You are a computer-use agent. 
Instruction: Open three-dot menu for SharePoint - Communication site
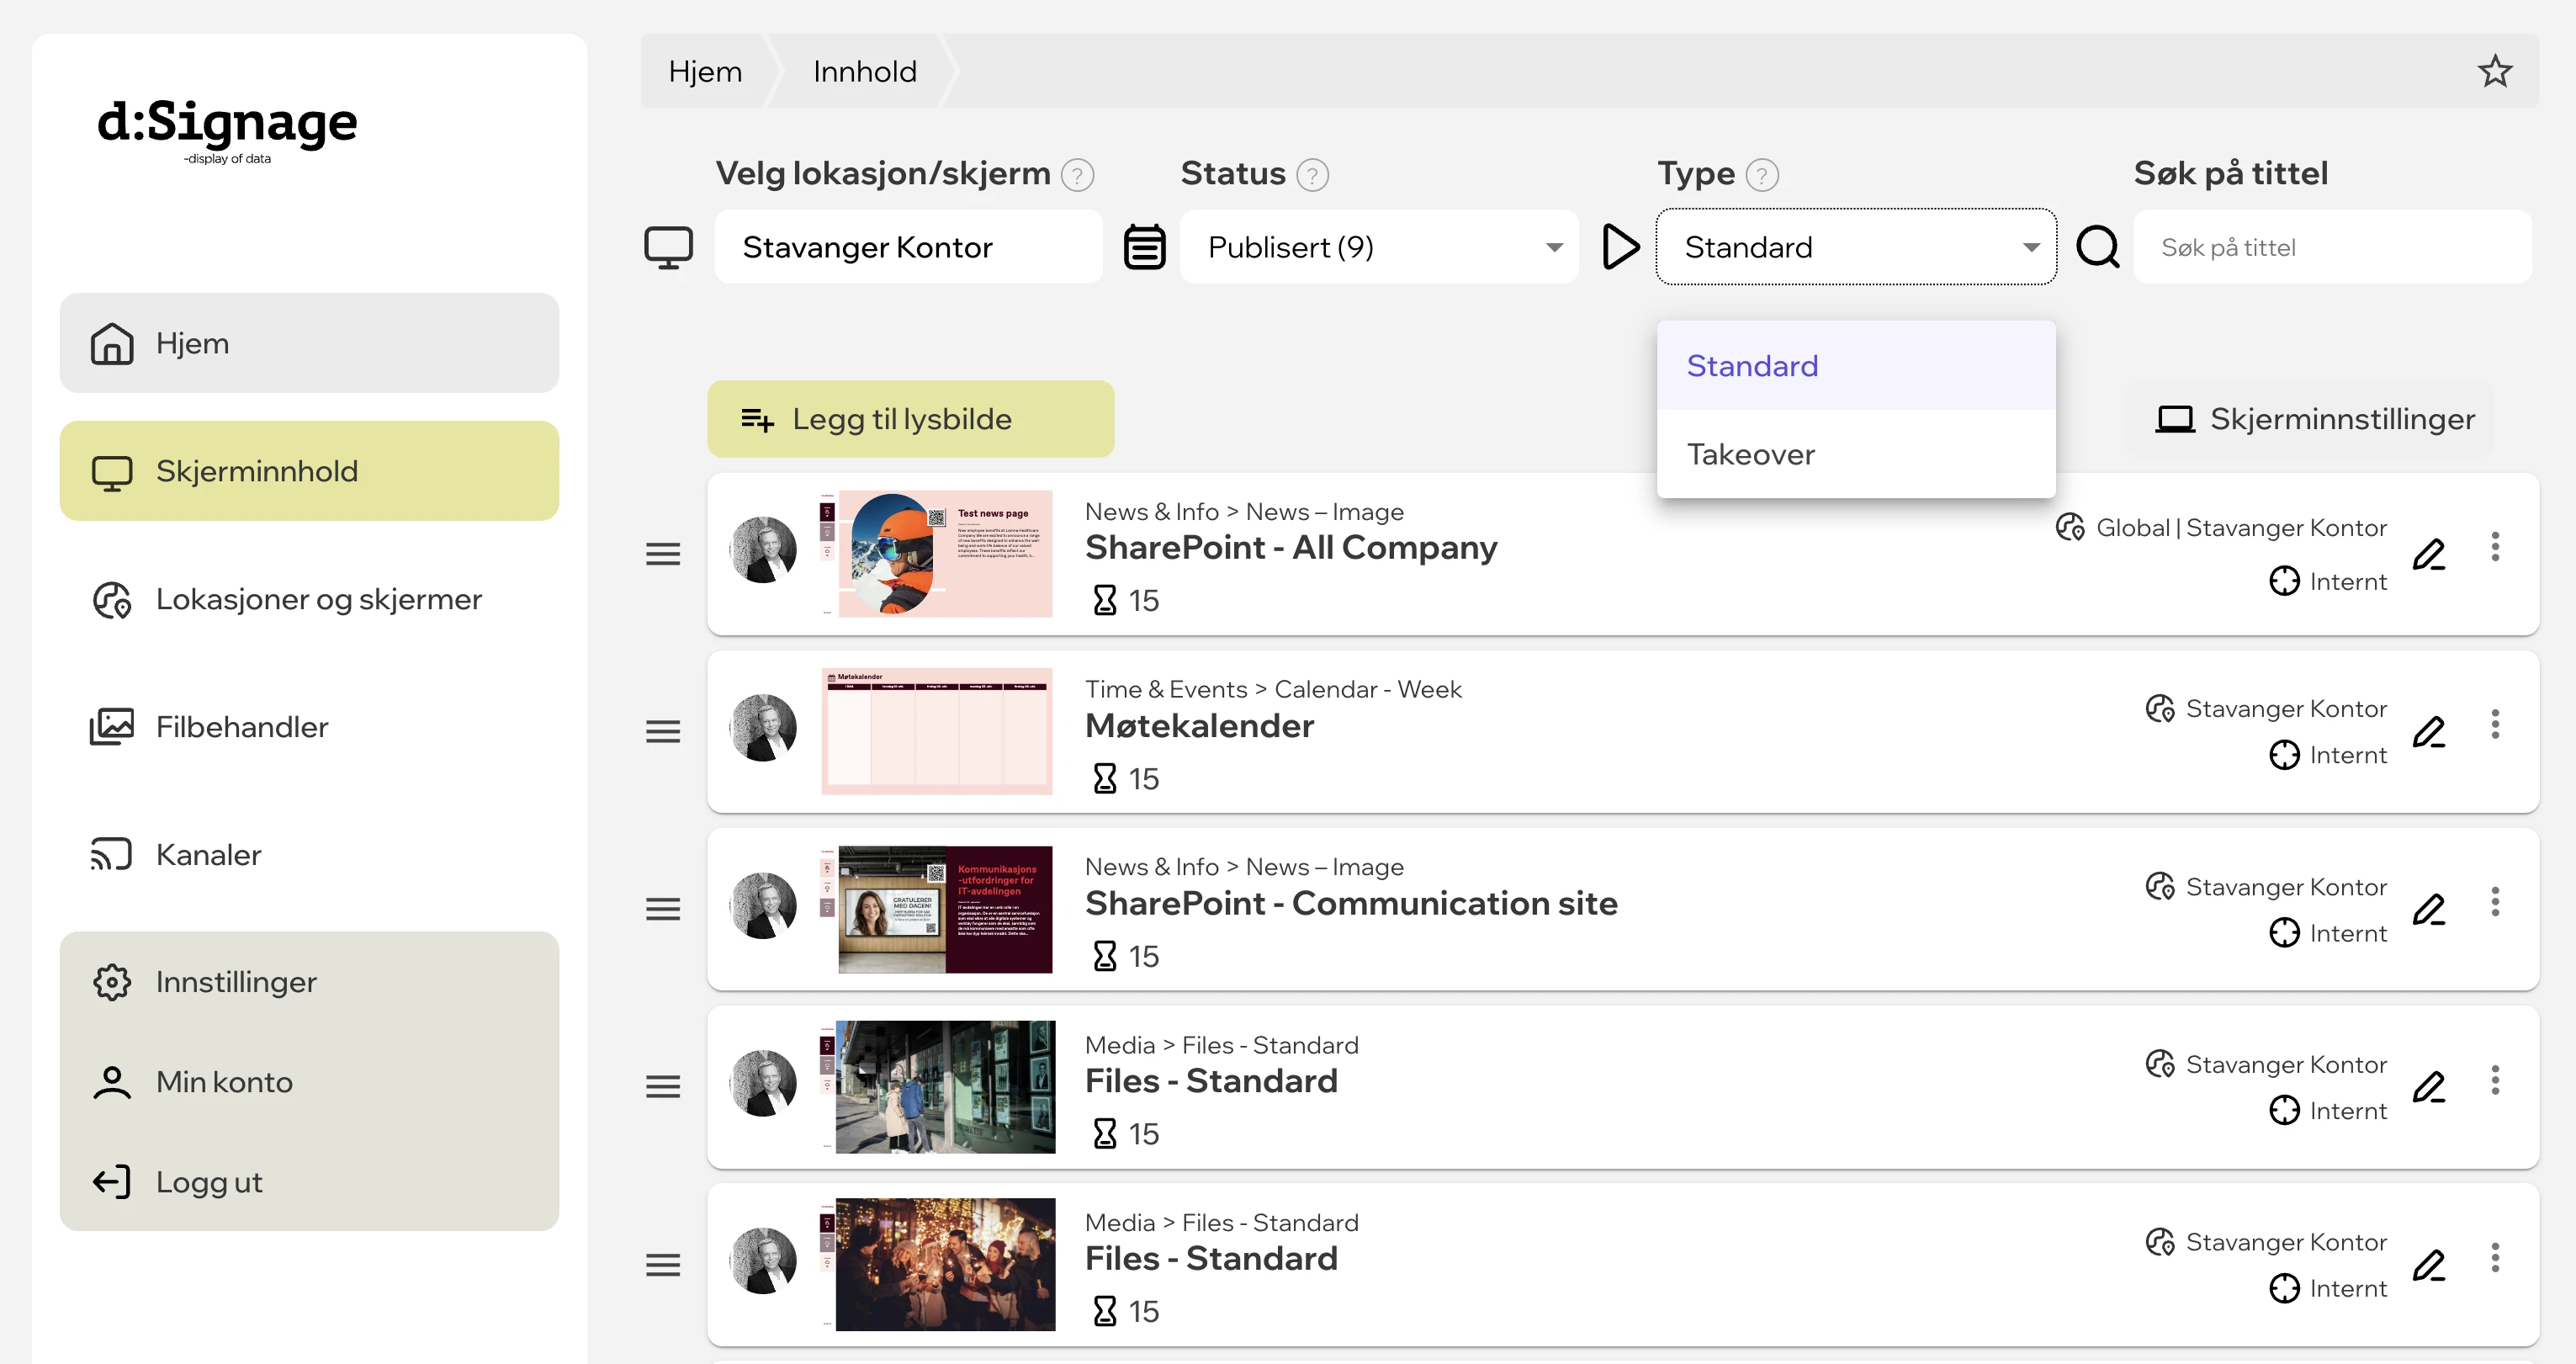point(2494,902)
